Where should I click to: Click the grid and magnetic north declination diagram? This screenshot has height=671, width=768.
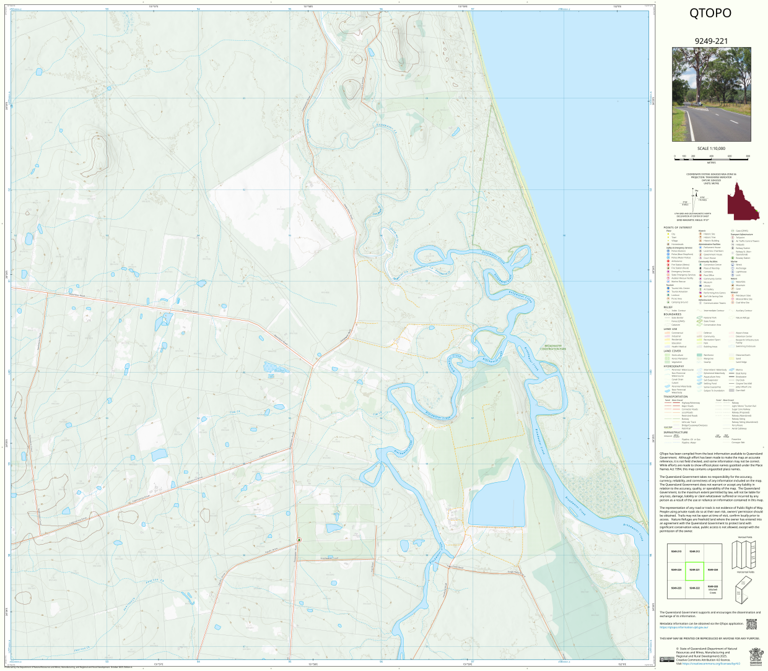[695, 199]
